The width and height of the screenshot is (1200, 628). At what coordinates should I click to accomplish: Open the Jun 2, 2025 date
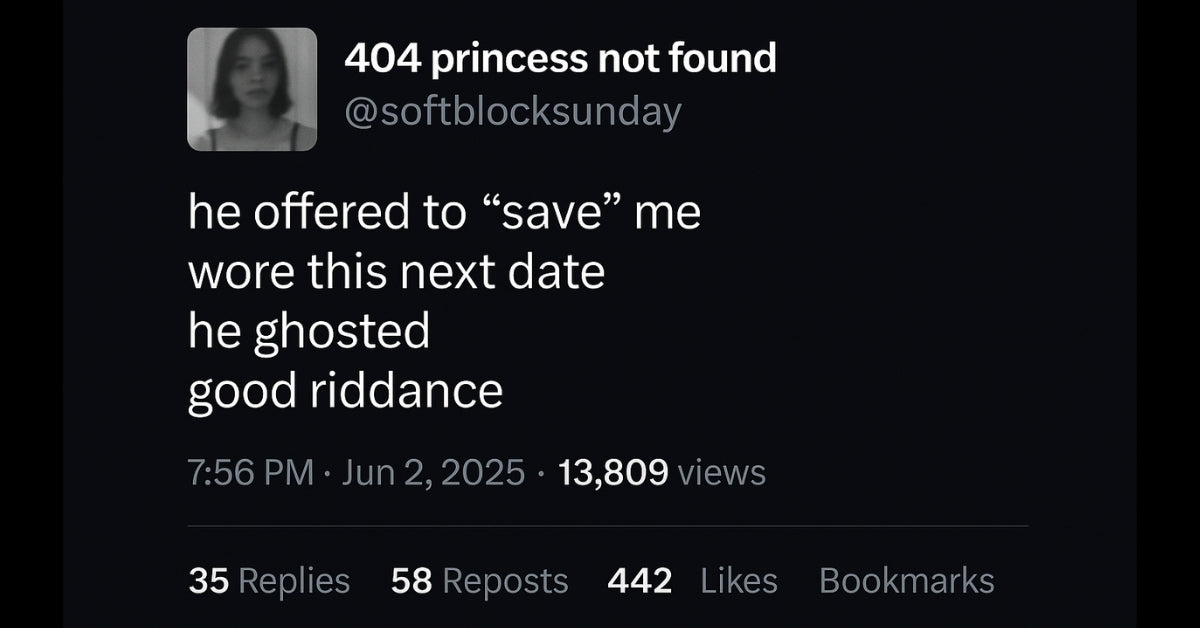[434, 472]
